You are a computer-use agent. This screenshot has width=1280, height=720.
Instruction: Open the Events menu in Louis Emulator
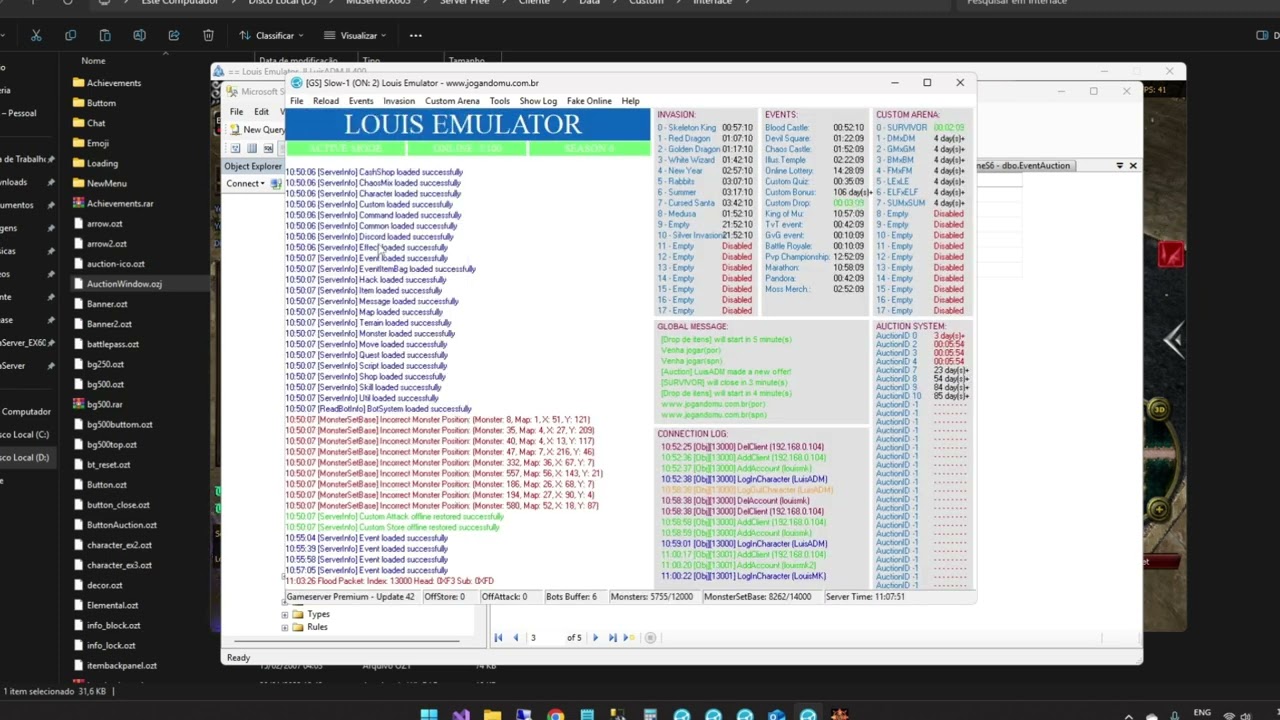coord(361,101)
